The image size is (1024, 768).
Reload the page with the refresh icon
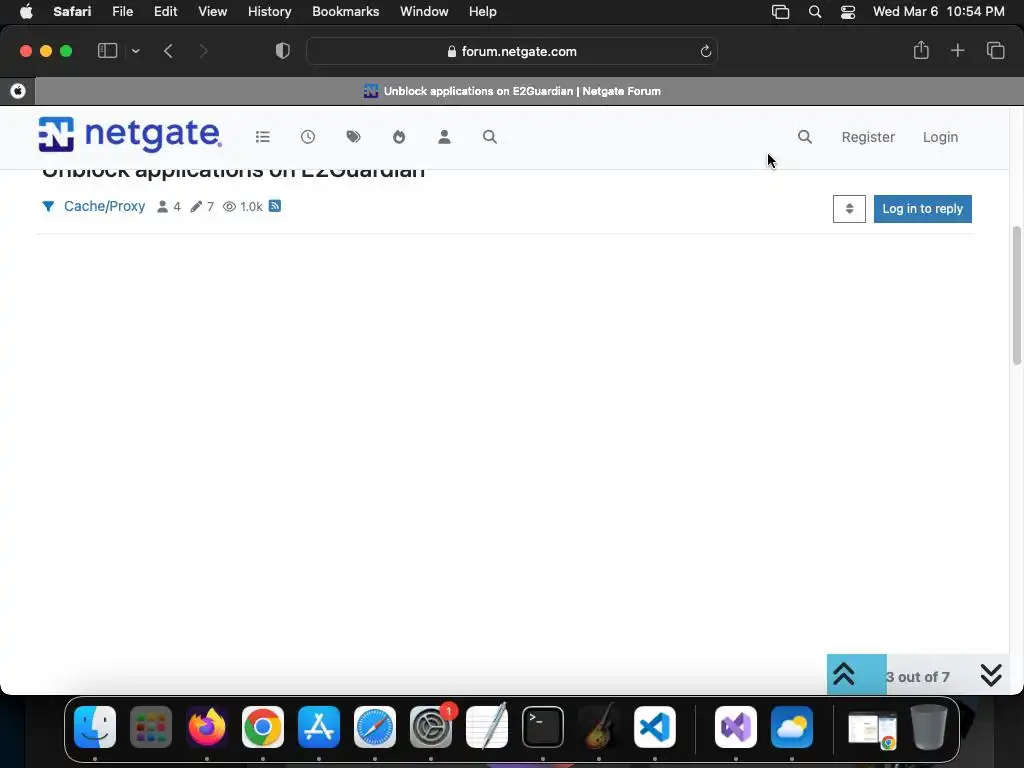[x=705, y=51]
